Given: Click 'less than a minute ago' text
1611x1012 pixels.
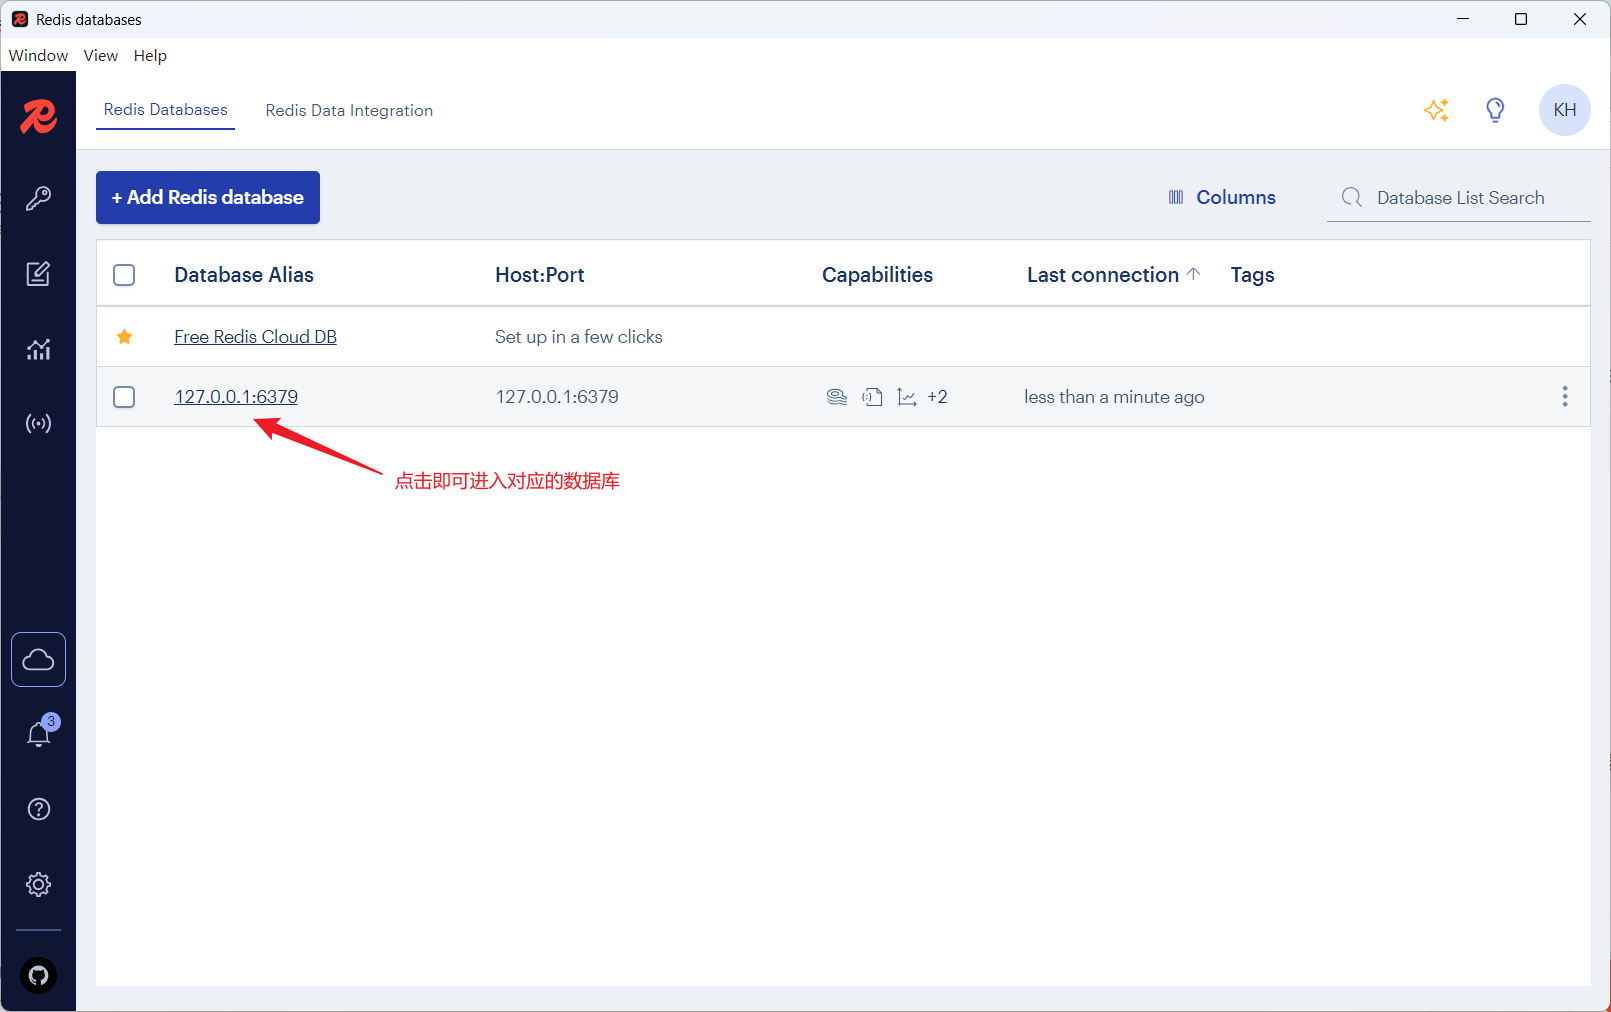Looking at the screenshot, I should pos(1114,397).
